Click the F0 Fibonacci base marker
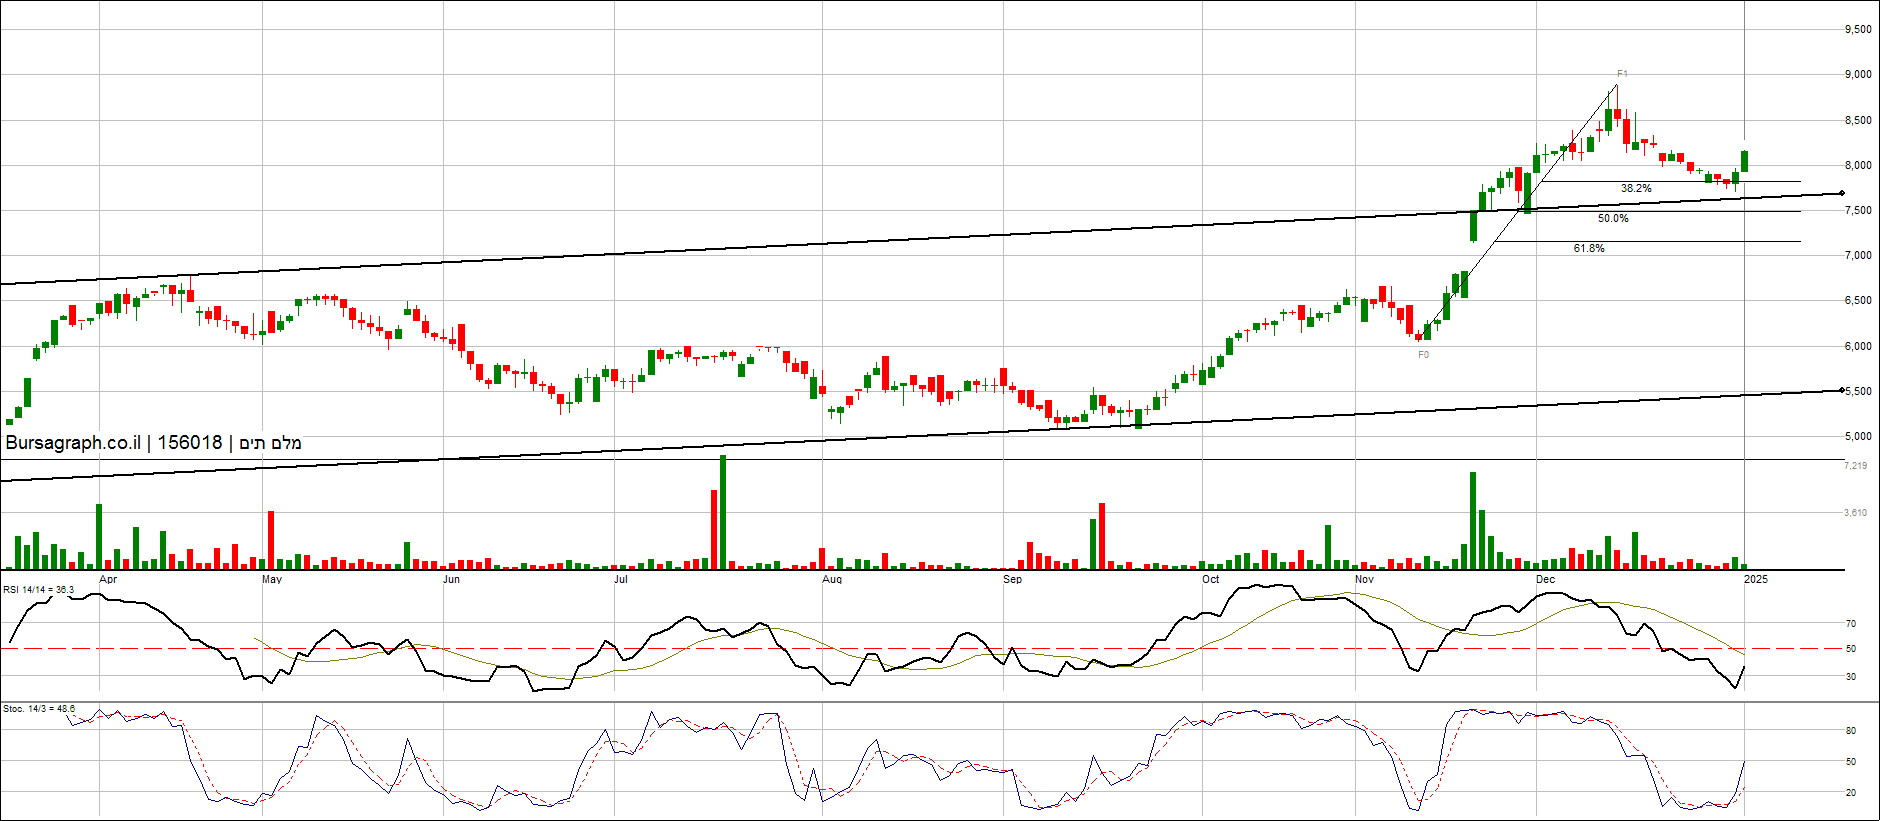Screen dimensions: 1880x821 [x=1423, y=355]
